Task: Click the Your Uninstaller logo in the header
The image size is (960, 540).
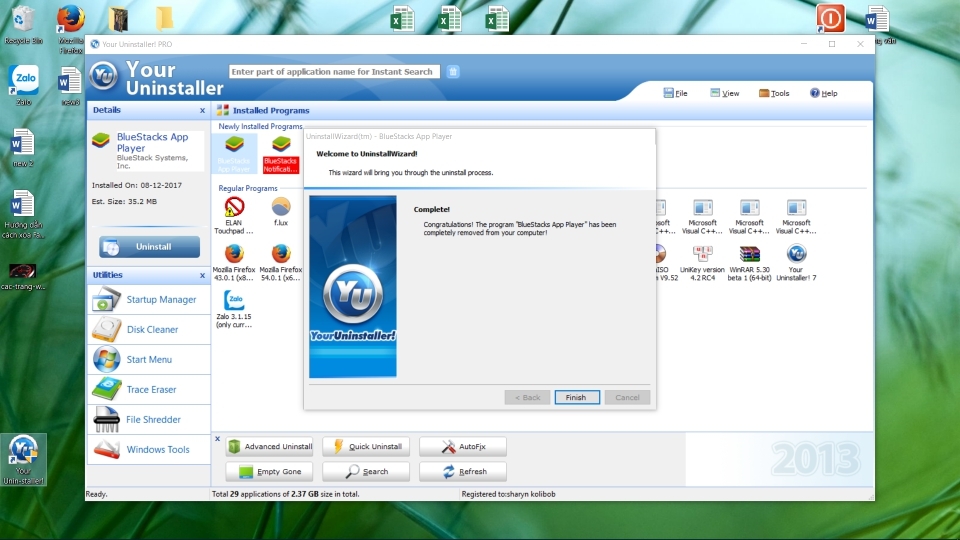Action: (x=103, y=77)
